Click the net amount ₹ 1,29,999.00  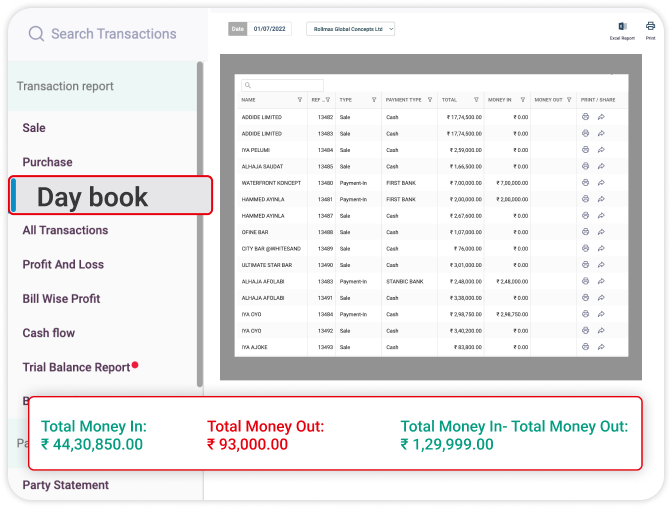coord(447,444)
